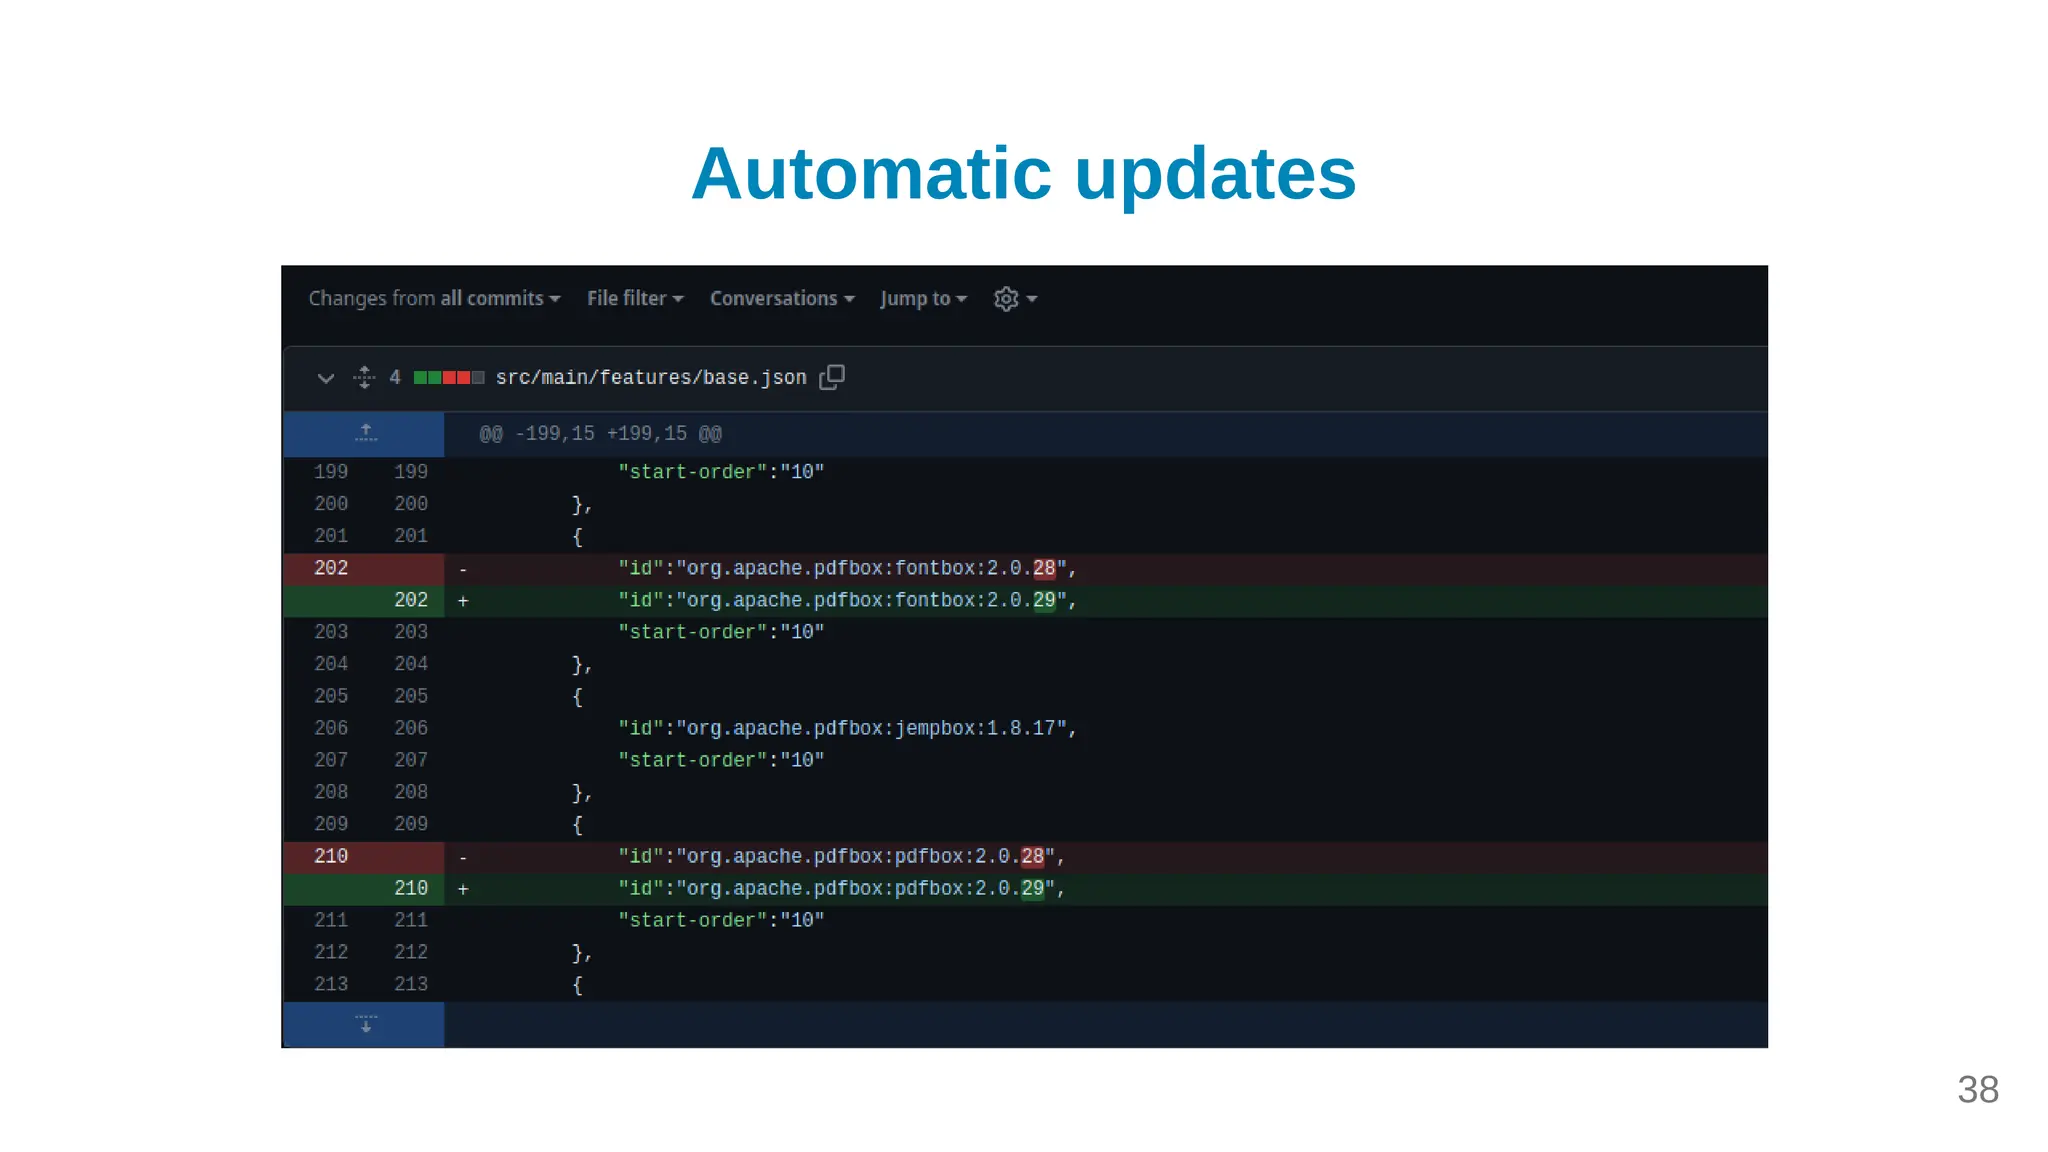Open the Jump to dropdown
2048x1152 pixels.
923,298
